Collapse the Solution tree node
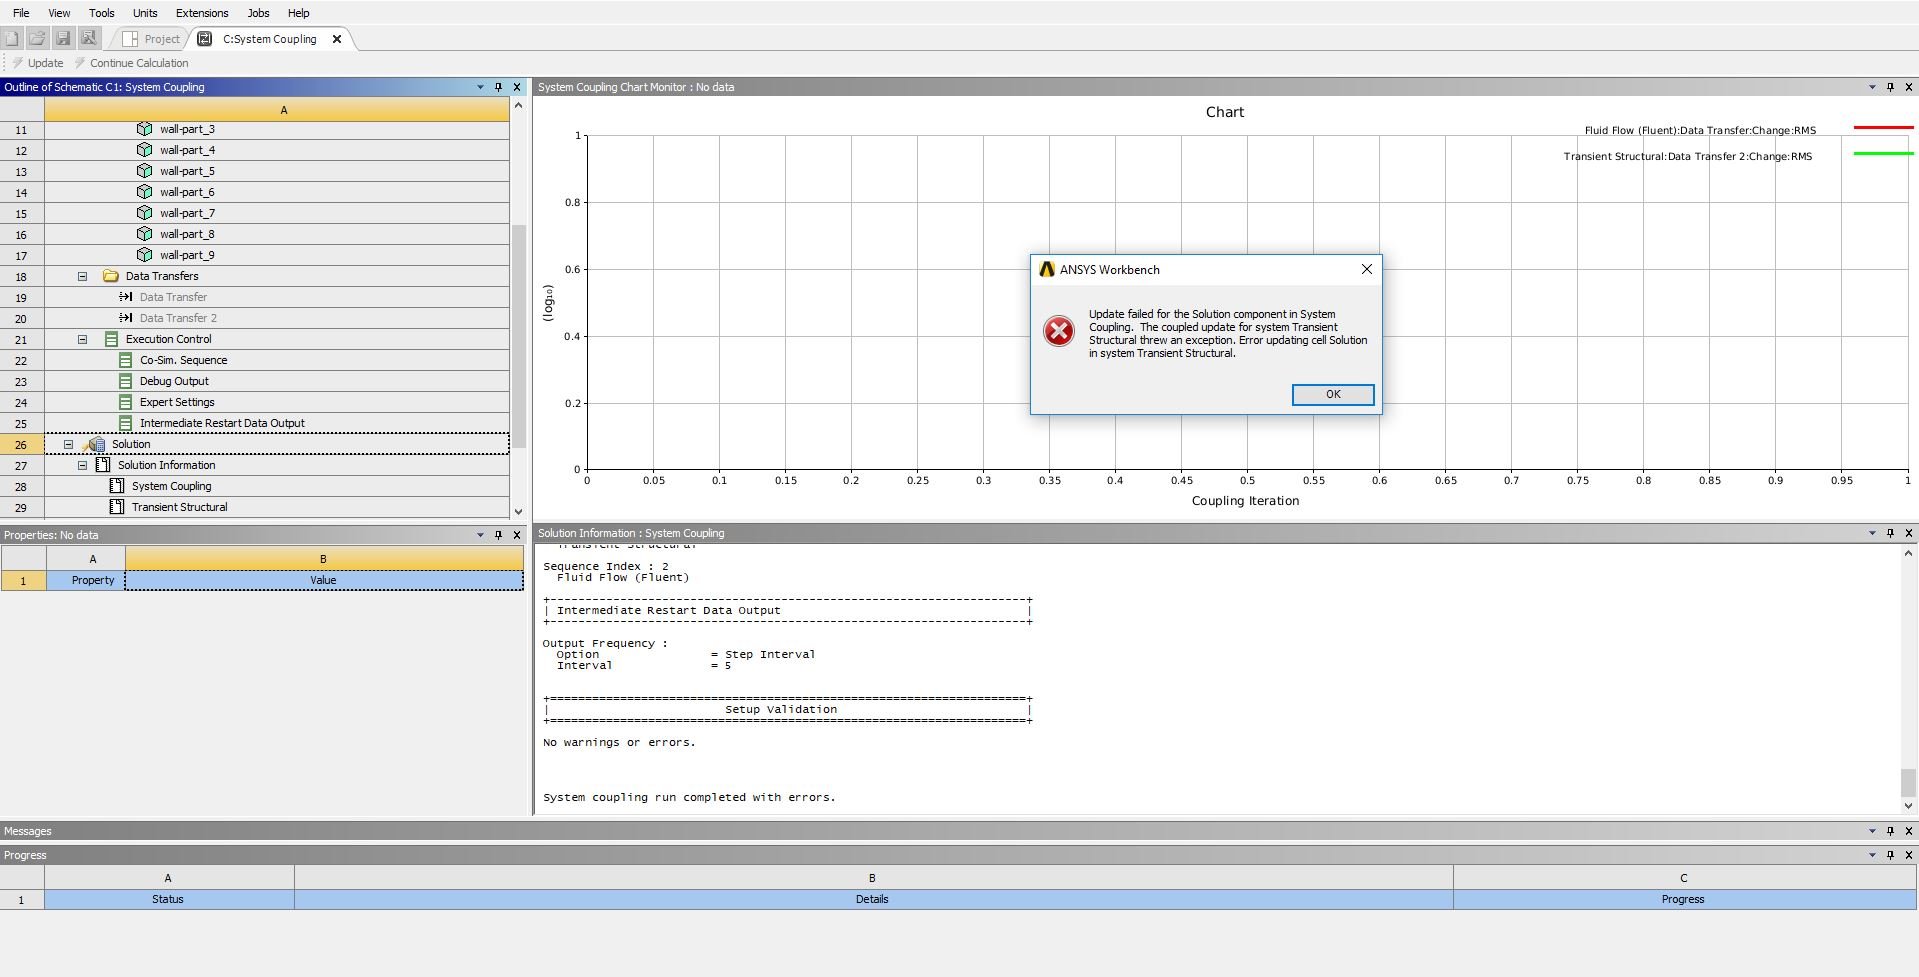1919x977 pixels. coord(69,444)
